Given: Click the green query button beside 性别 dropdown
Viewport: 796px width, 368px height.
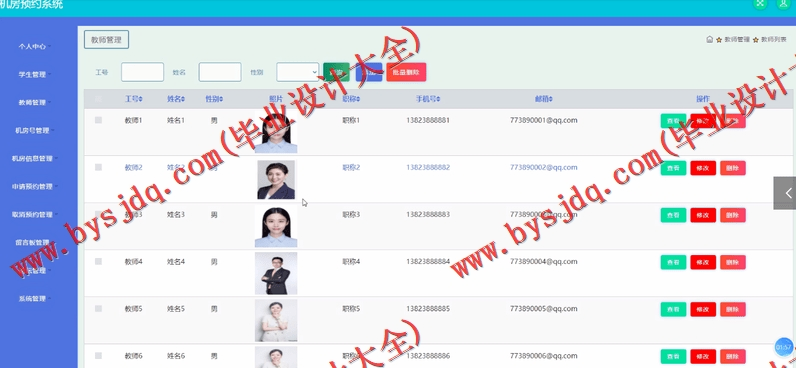Looking at the screenshot, I should (336, 72).
